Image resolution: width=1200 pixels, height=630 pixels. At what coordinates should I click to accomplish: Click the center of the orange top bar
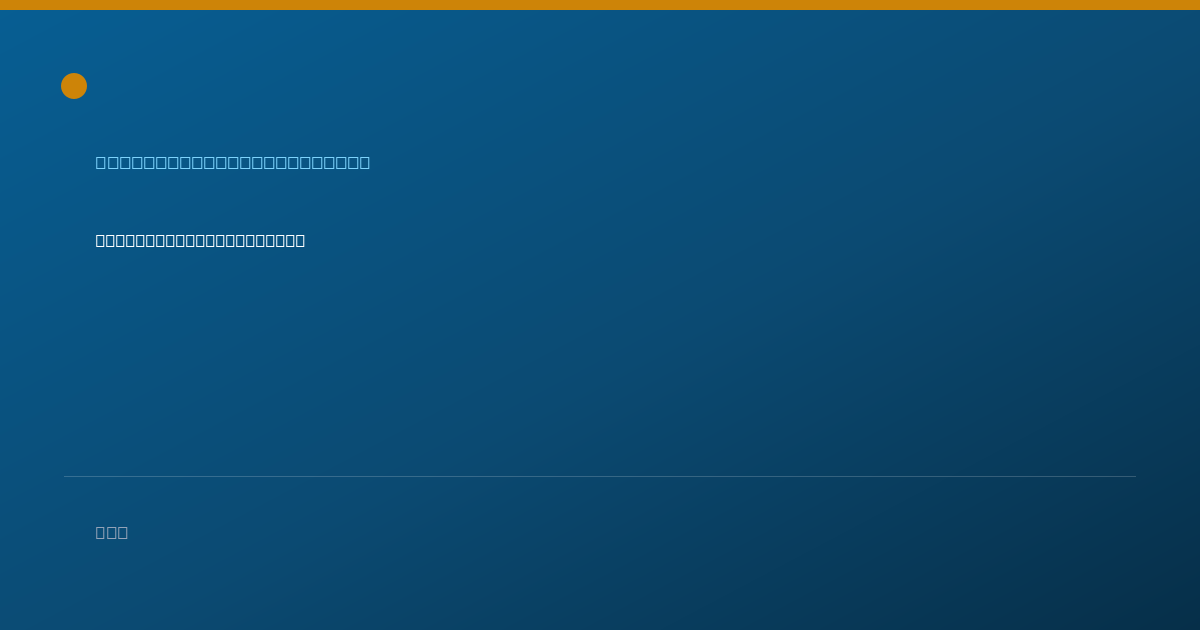pos(600,5)
